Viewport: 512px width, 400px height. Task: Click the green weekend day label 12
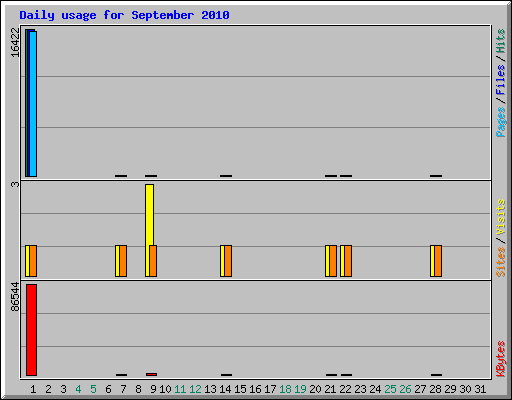point(195,389)
